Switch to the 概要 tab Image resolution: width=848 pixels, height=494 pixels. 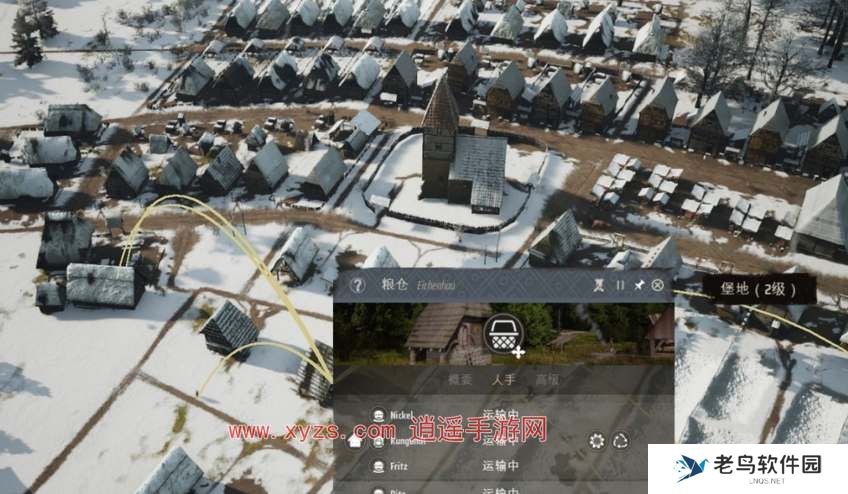pos(459,380)
